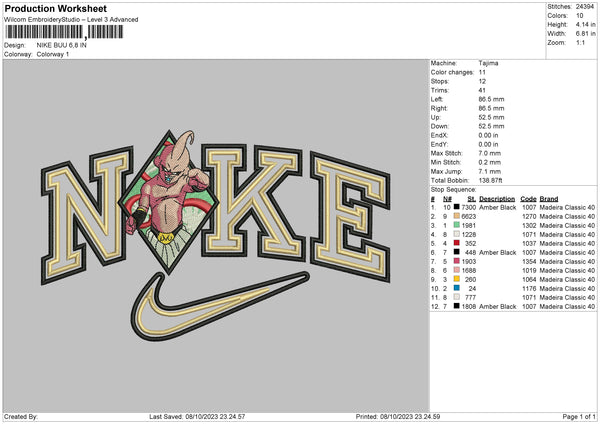Click the Created By footer label
Screen dimensions: 600x424
21,416
